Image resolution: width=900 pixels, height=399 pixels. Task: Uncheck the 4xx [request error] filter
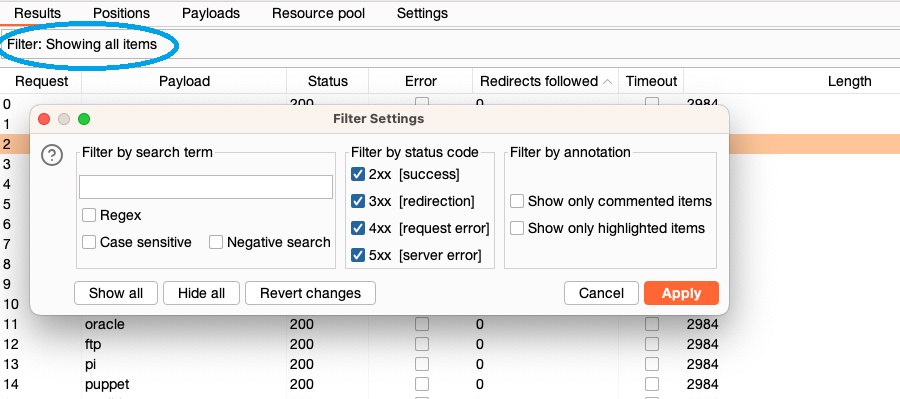(x=358, y=228)
